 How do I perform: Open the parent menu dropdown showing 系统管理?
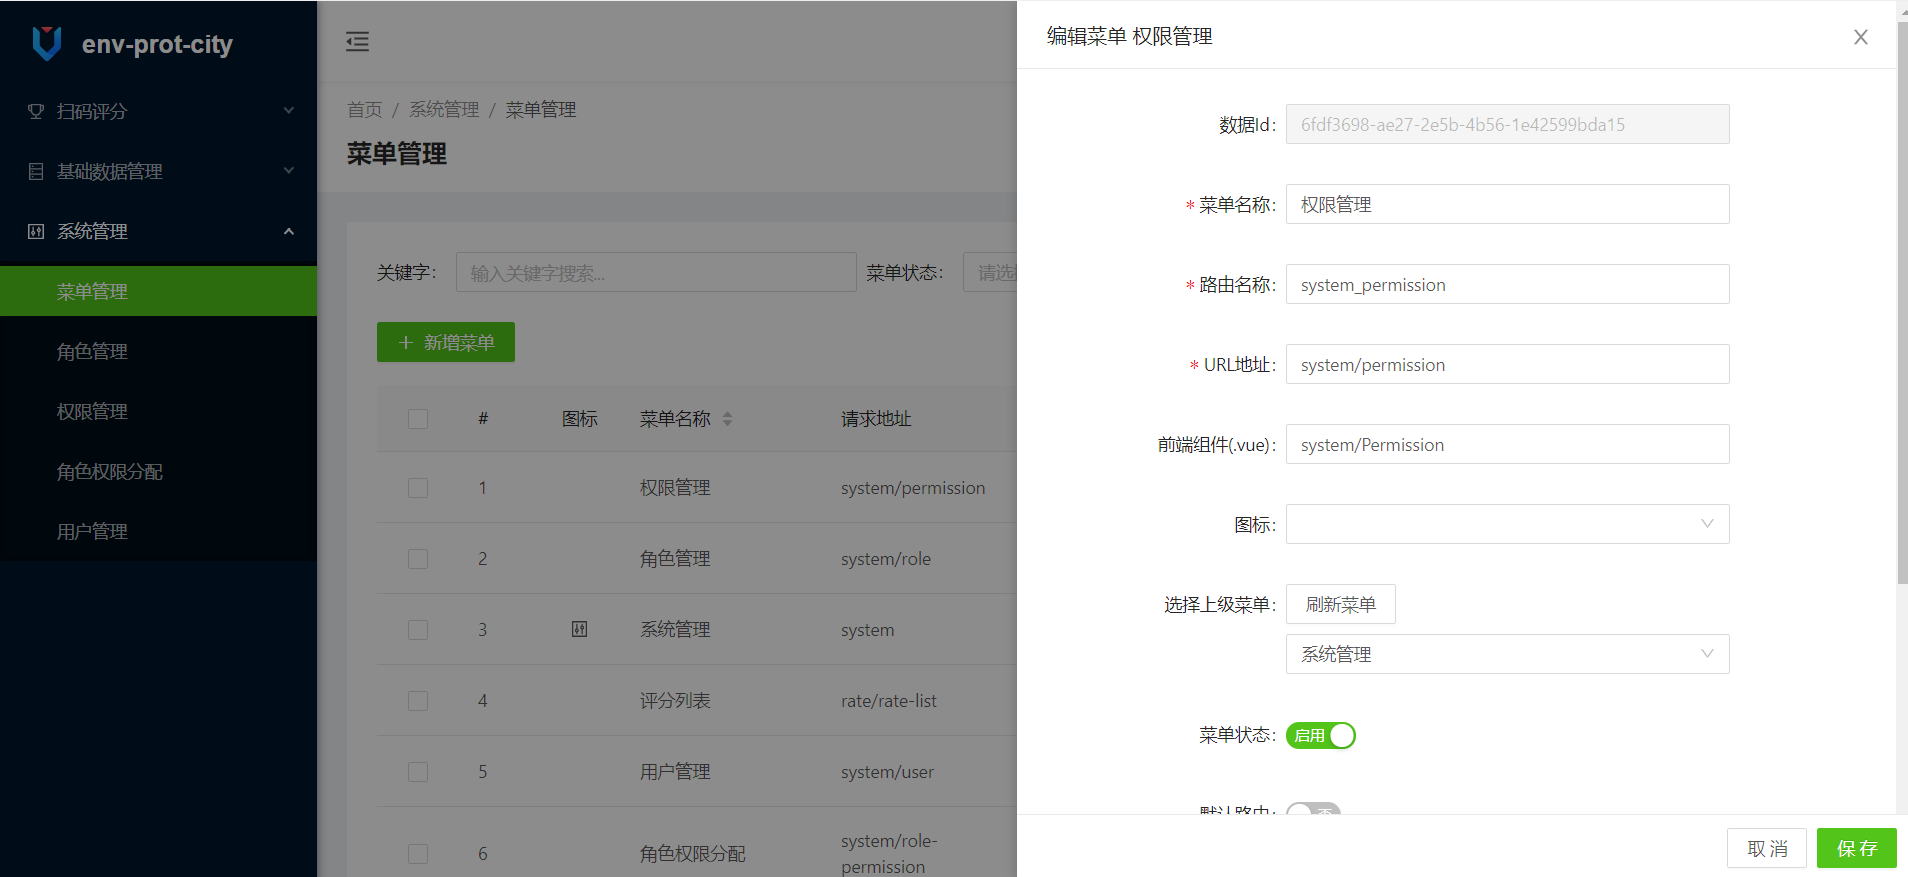(1507, 654)
